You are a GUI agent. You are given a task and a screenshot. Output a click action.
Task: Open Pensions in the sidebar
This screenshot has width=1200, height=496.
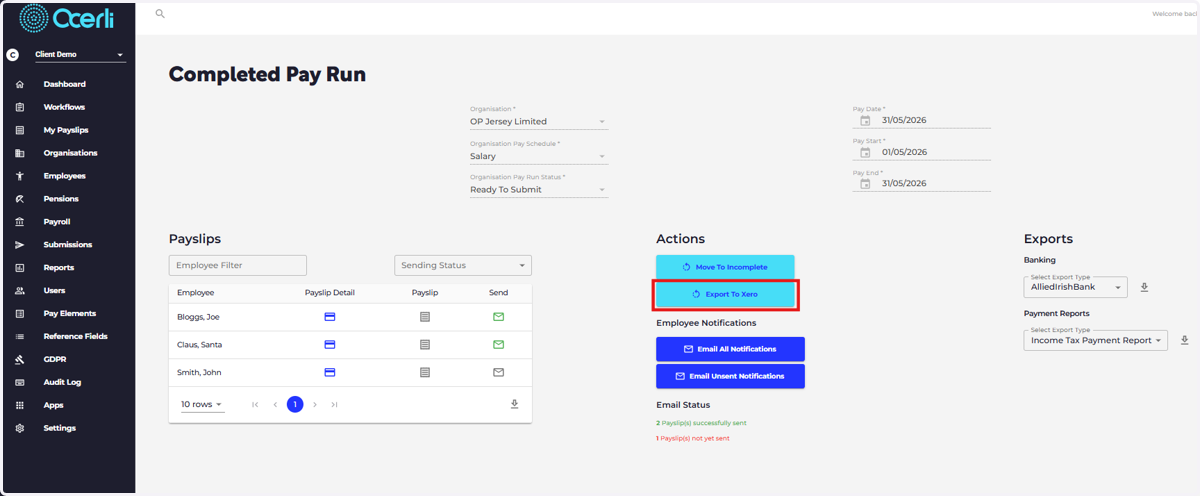(61, 199)
